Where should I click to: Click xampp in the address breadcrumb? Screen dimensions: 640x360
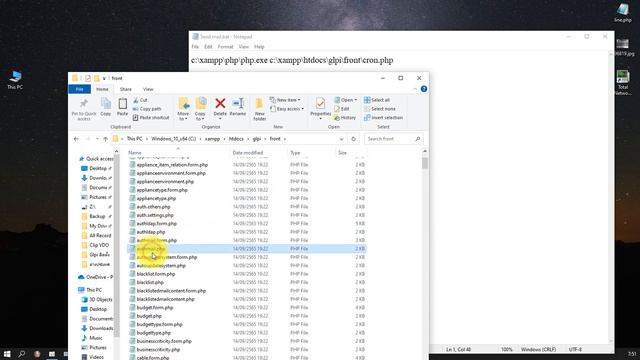212,139
